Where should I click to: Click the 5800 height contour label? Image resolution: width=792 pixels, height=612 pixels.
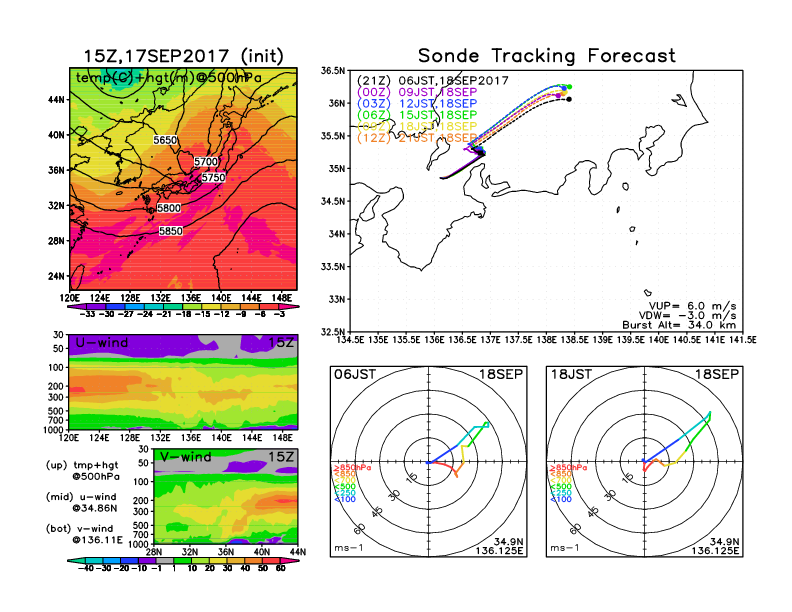click(x=169, y=208)
